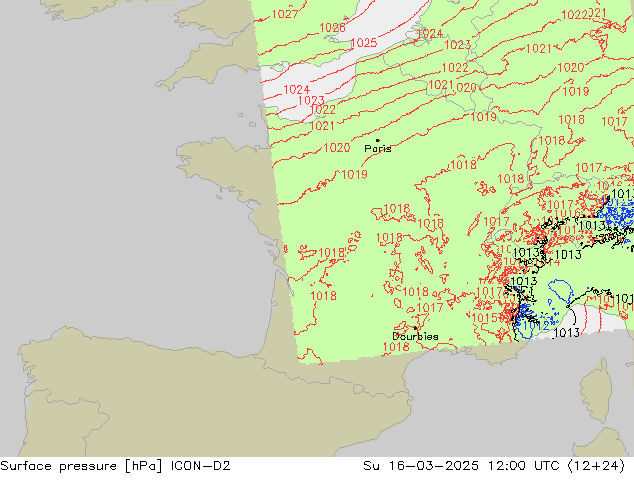Click the 'Surface pressure [hPa] ICON-D2' caption
This screenshot has height=490, width=634.
pyautogui.click(x=115, y=466)
